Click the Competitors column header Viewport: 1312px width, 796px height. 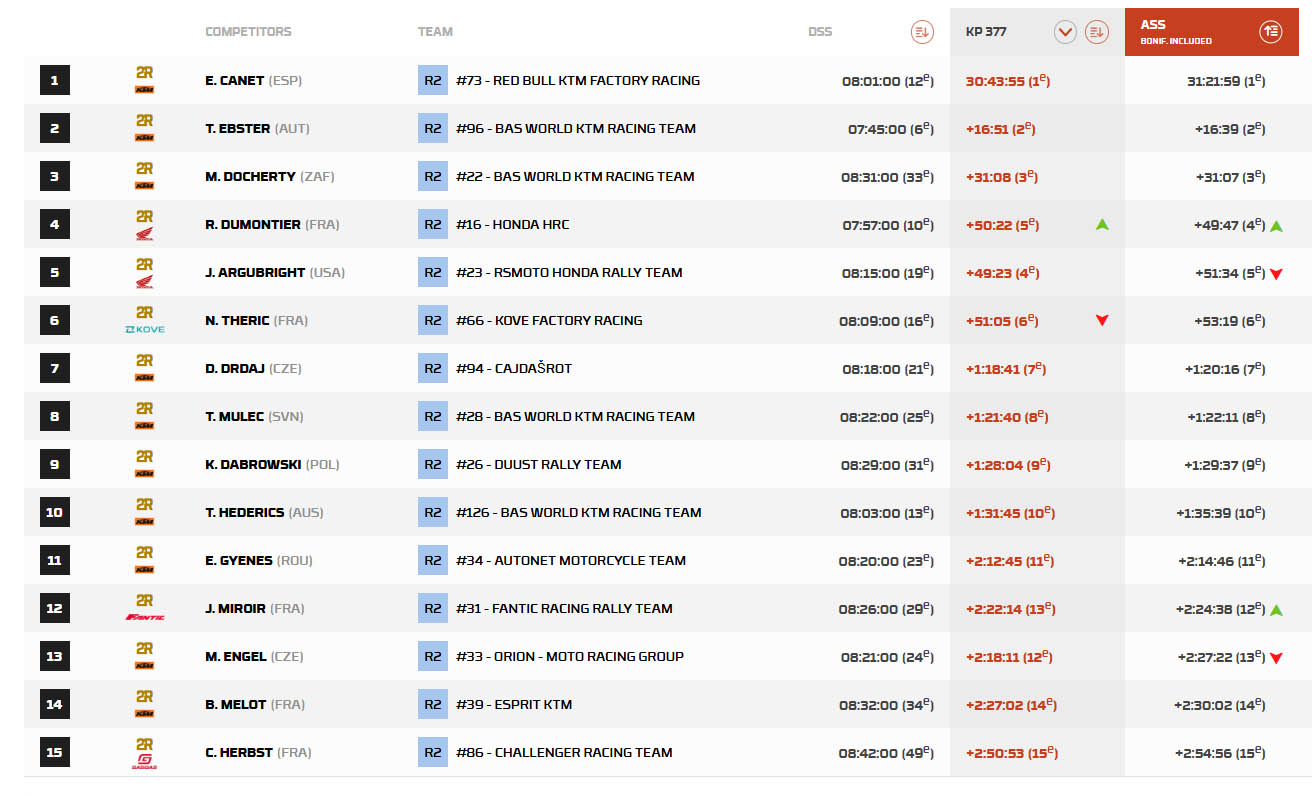tap(248, 32)
